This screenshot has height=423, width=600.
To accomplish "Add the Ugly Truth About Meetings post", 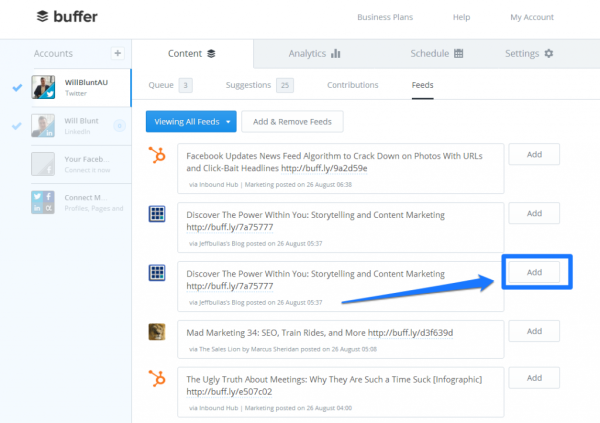I will click(x=534, y=378).
